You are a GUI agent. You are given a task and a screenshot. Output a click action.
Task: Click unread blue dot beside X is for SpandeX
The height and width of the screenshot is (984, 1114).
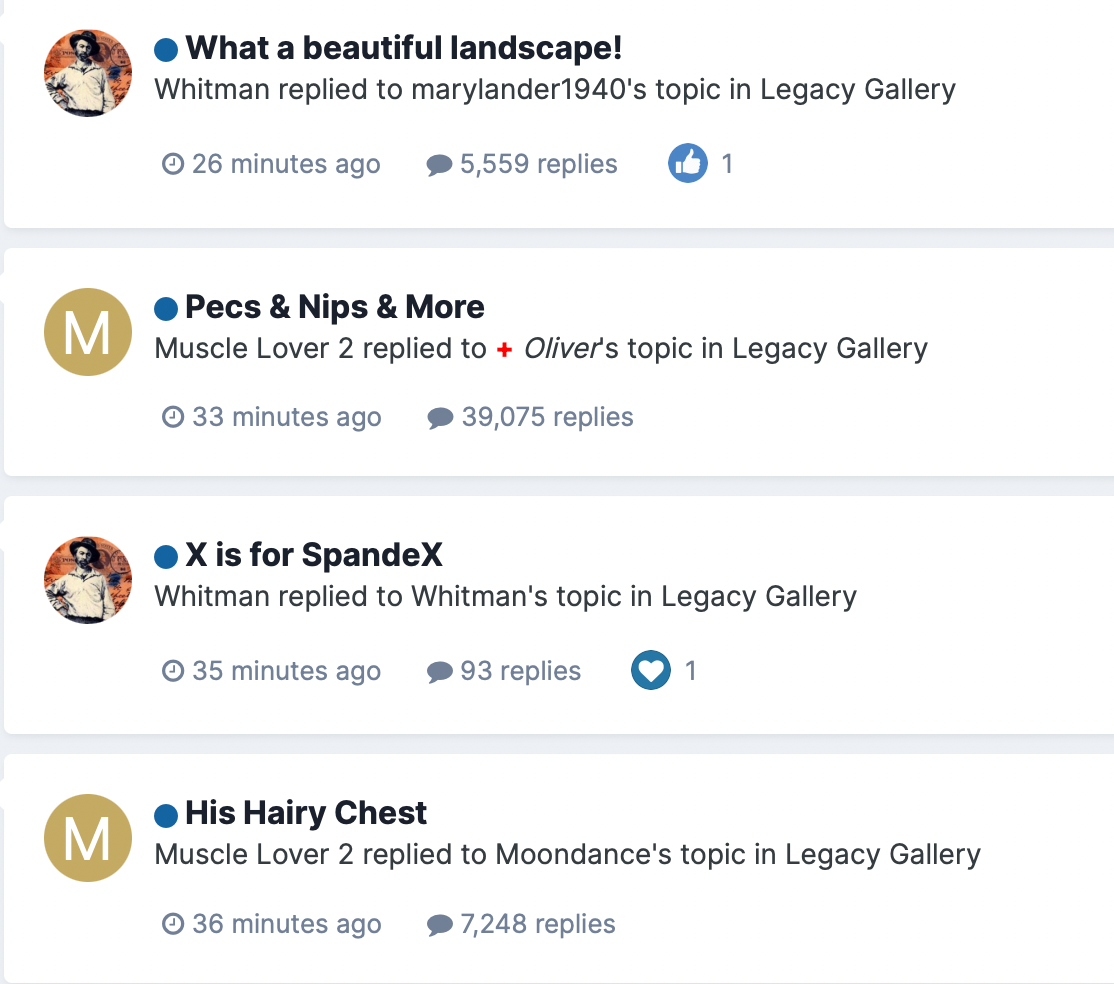click(166, 556)
